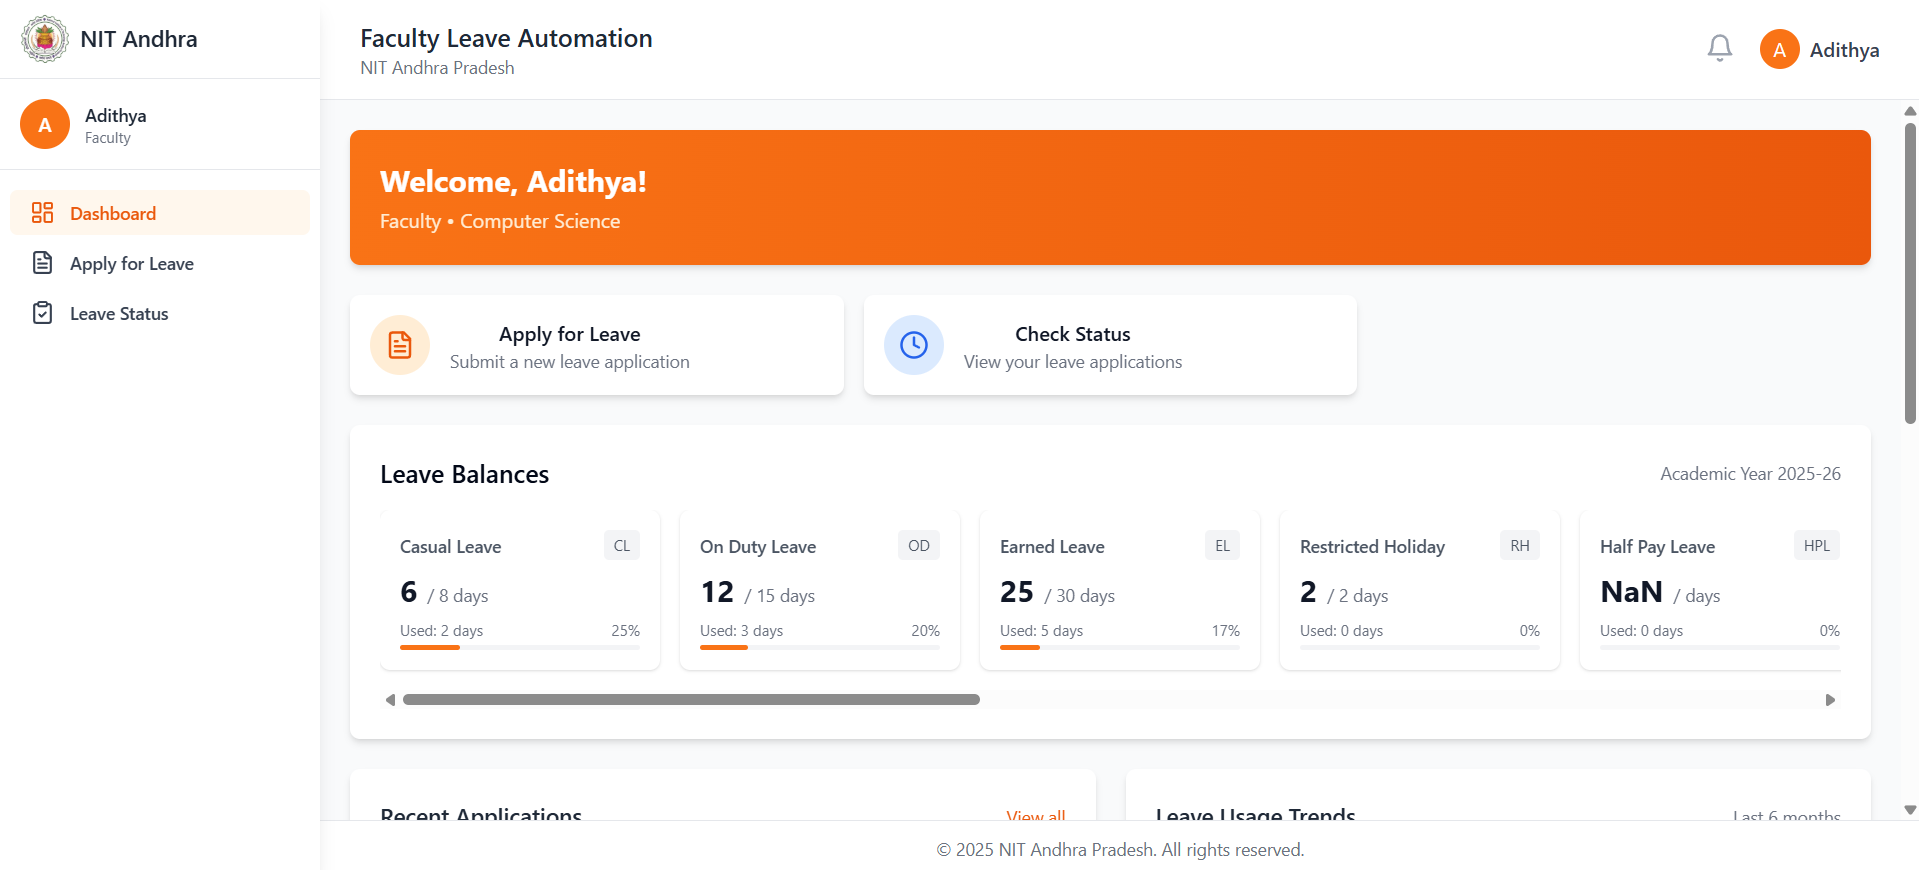Click the header avatar next to Adithya
1919x870 pixels.
click(1780, 49)
